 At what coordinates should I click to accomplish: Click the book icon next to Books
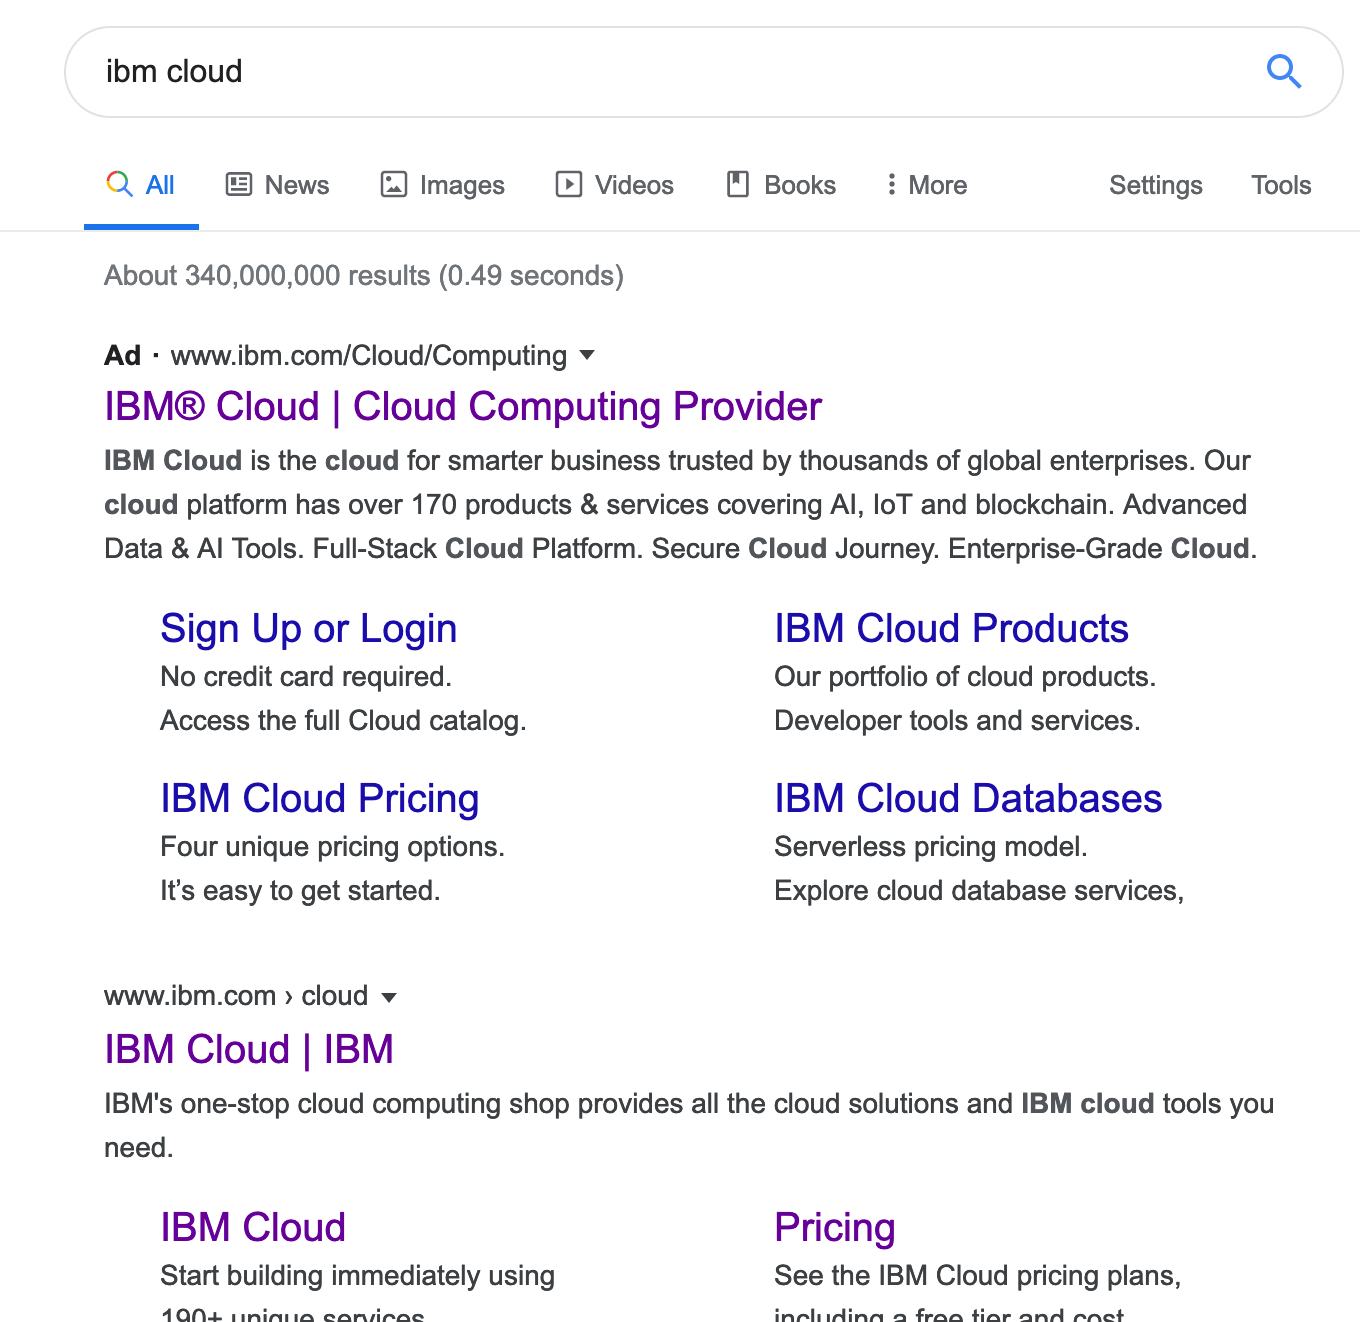[x=738, y=184]
